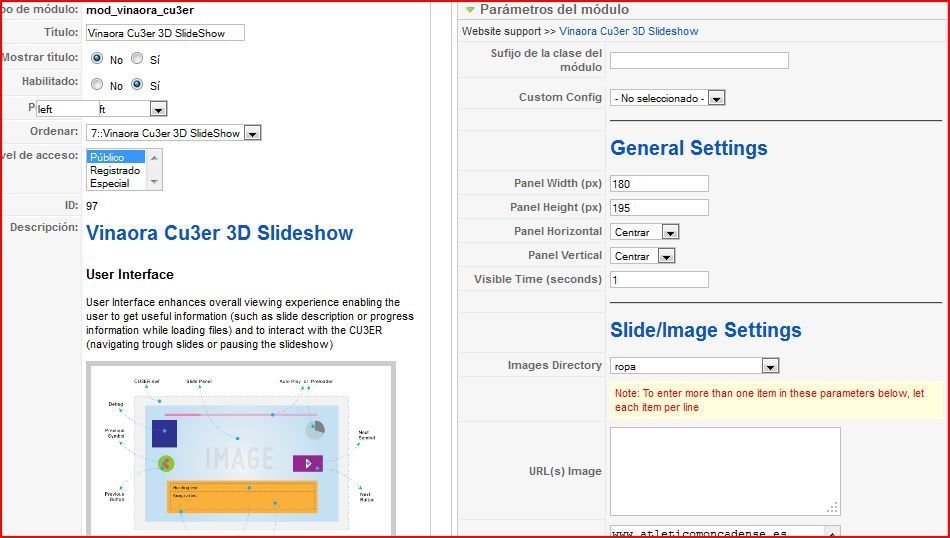Click the Sufijo de la clase del módulo field
The height and width of the screenshot is (538, 950).
click(x=699, y=60)
